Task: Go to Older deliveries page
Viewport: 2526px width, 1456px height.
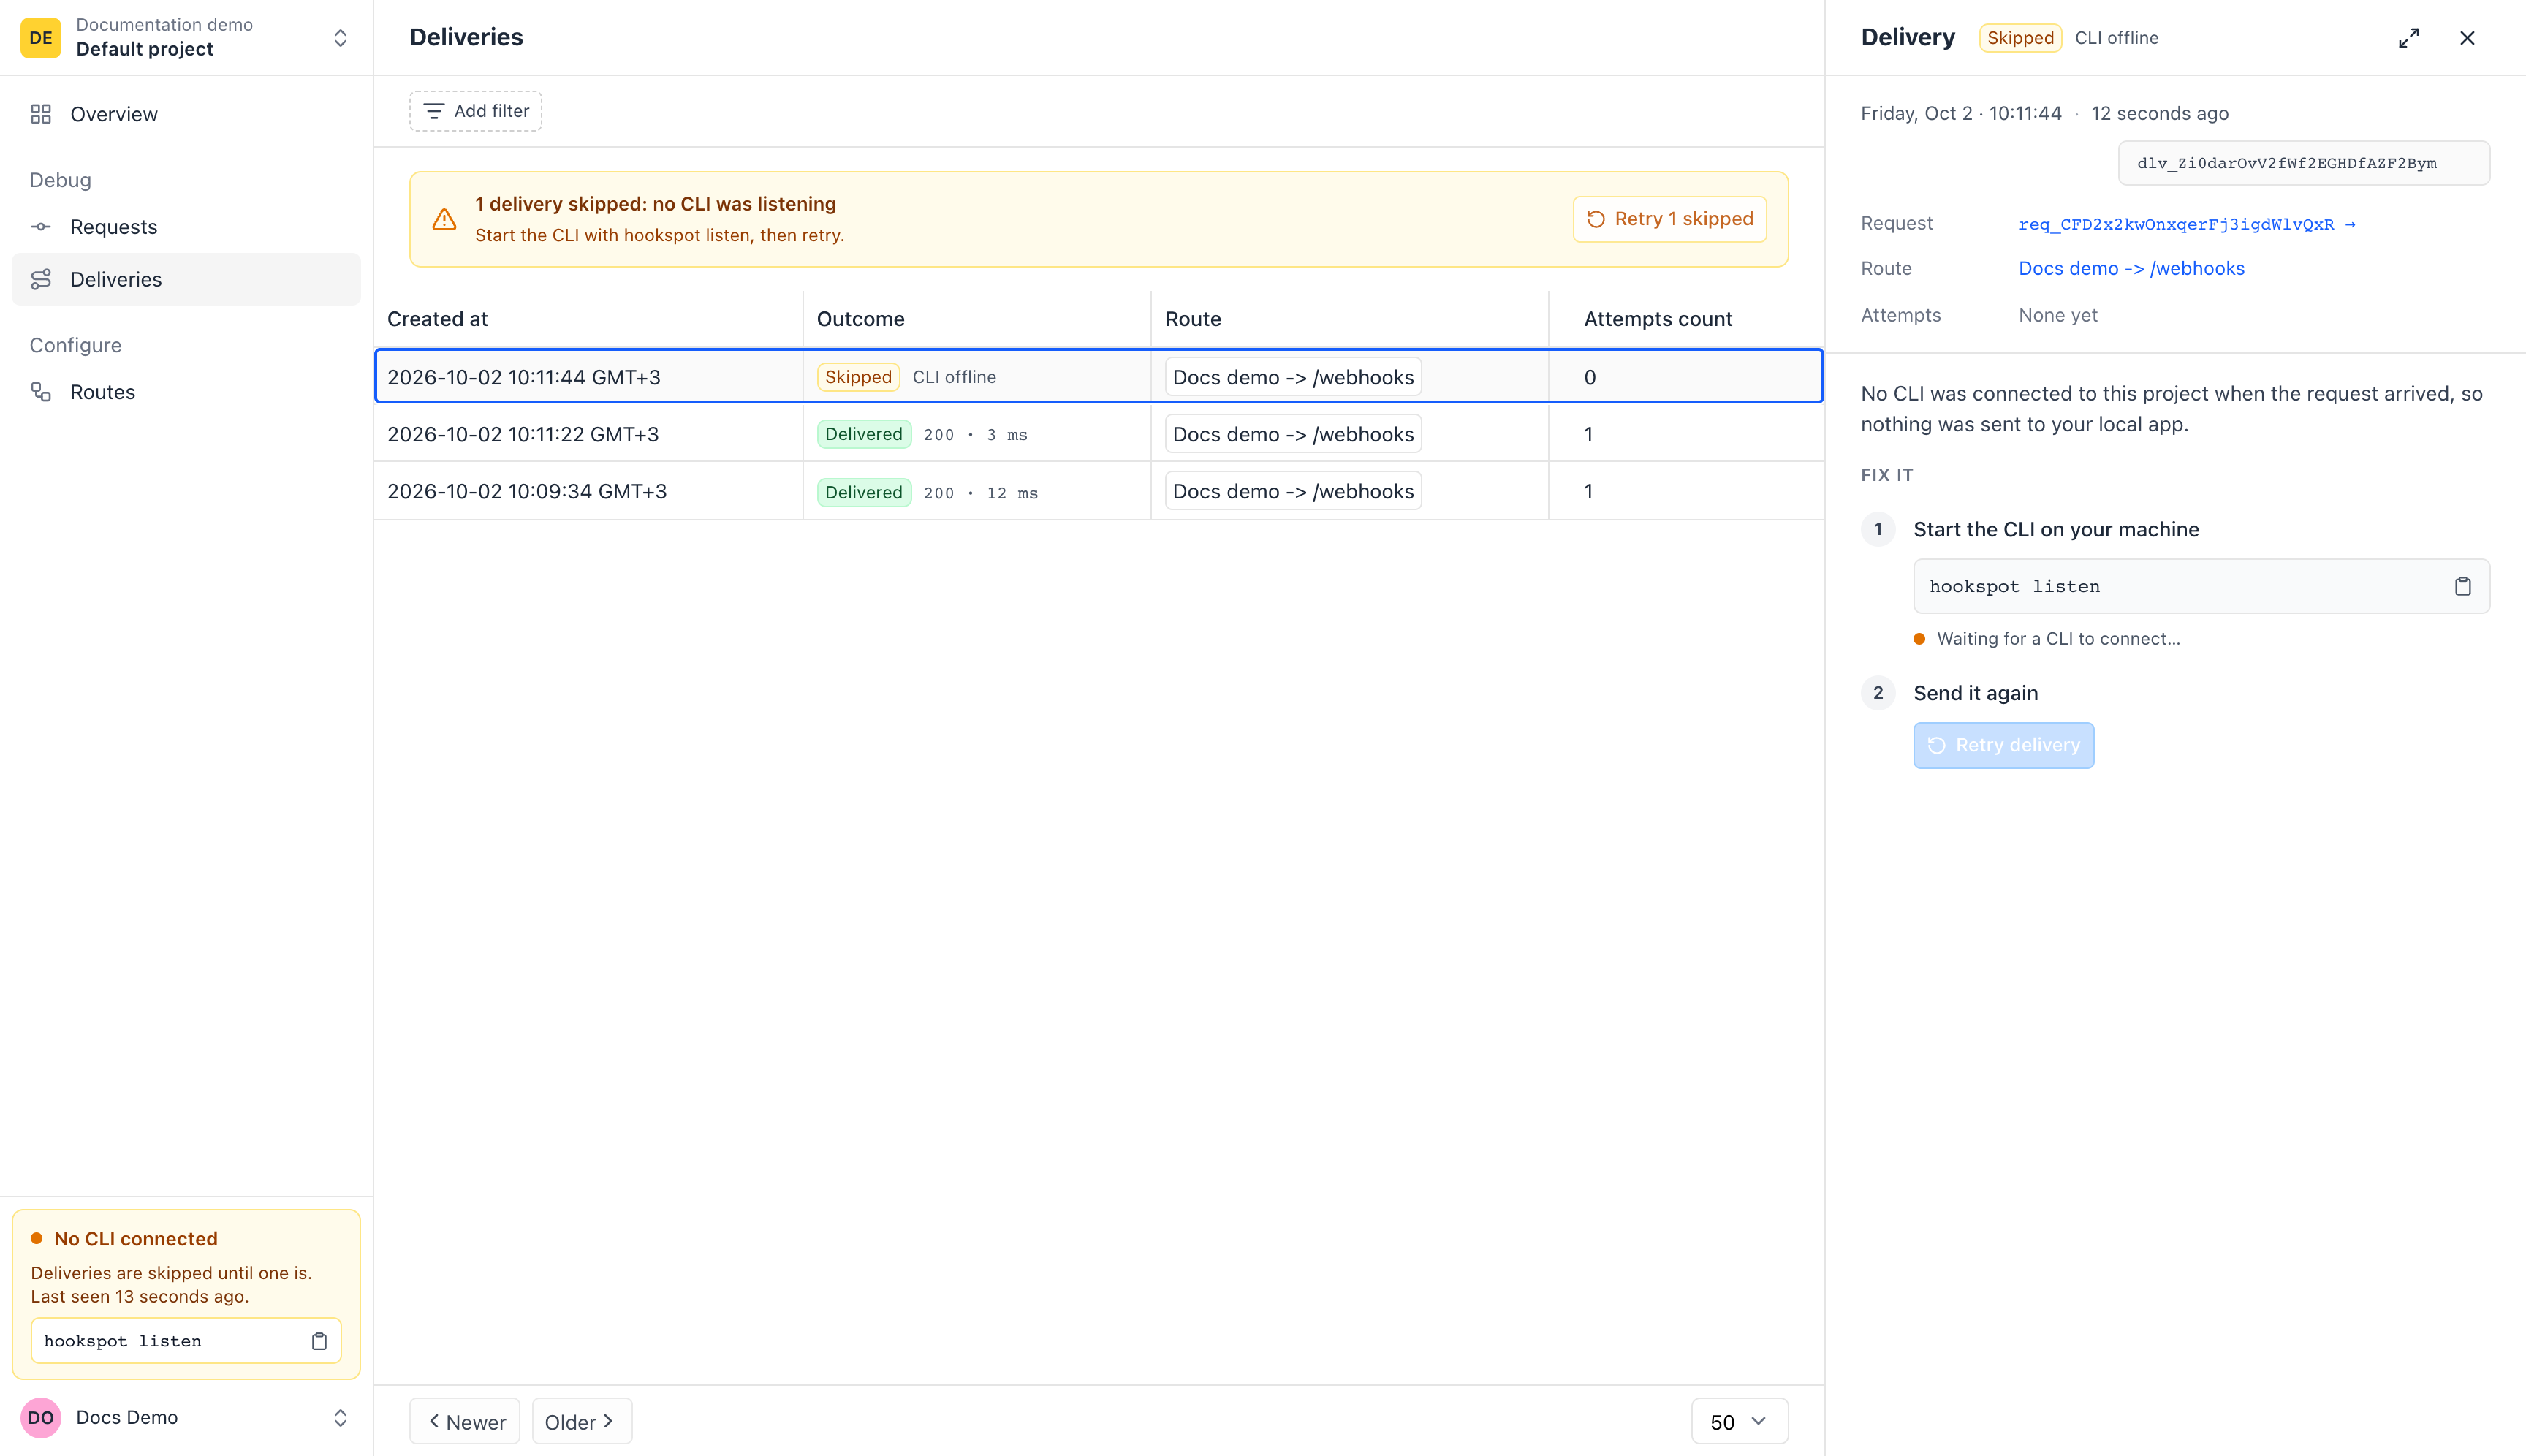Action: click(582, 1421)
